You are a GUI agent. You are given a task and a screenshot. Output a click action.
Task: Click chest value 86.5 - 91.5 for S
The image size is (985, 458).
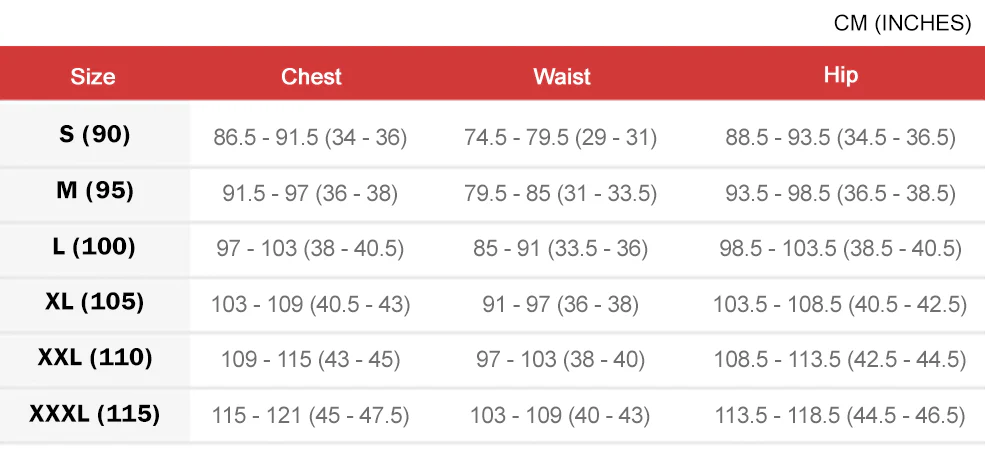point(310,137)
